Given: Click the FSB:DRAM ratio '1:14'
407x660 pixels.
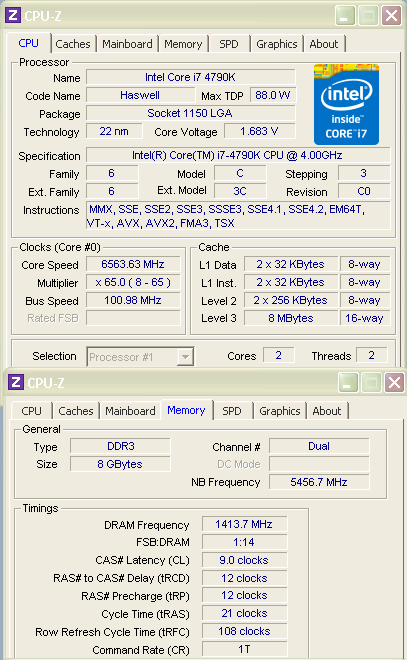Looking at the screenshot, I should pyautogui.click(x=244, y=542).
